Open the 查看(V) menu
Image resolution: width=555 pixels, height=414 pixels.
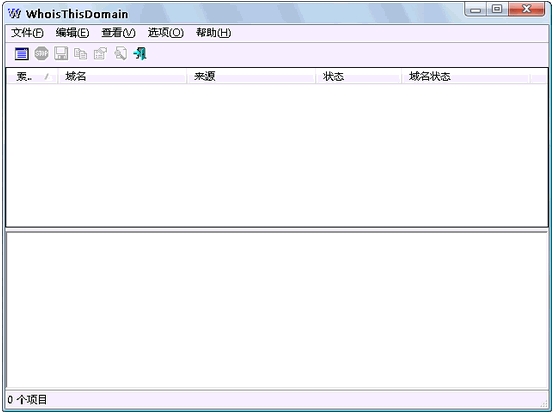click(x=119, y=33)
